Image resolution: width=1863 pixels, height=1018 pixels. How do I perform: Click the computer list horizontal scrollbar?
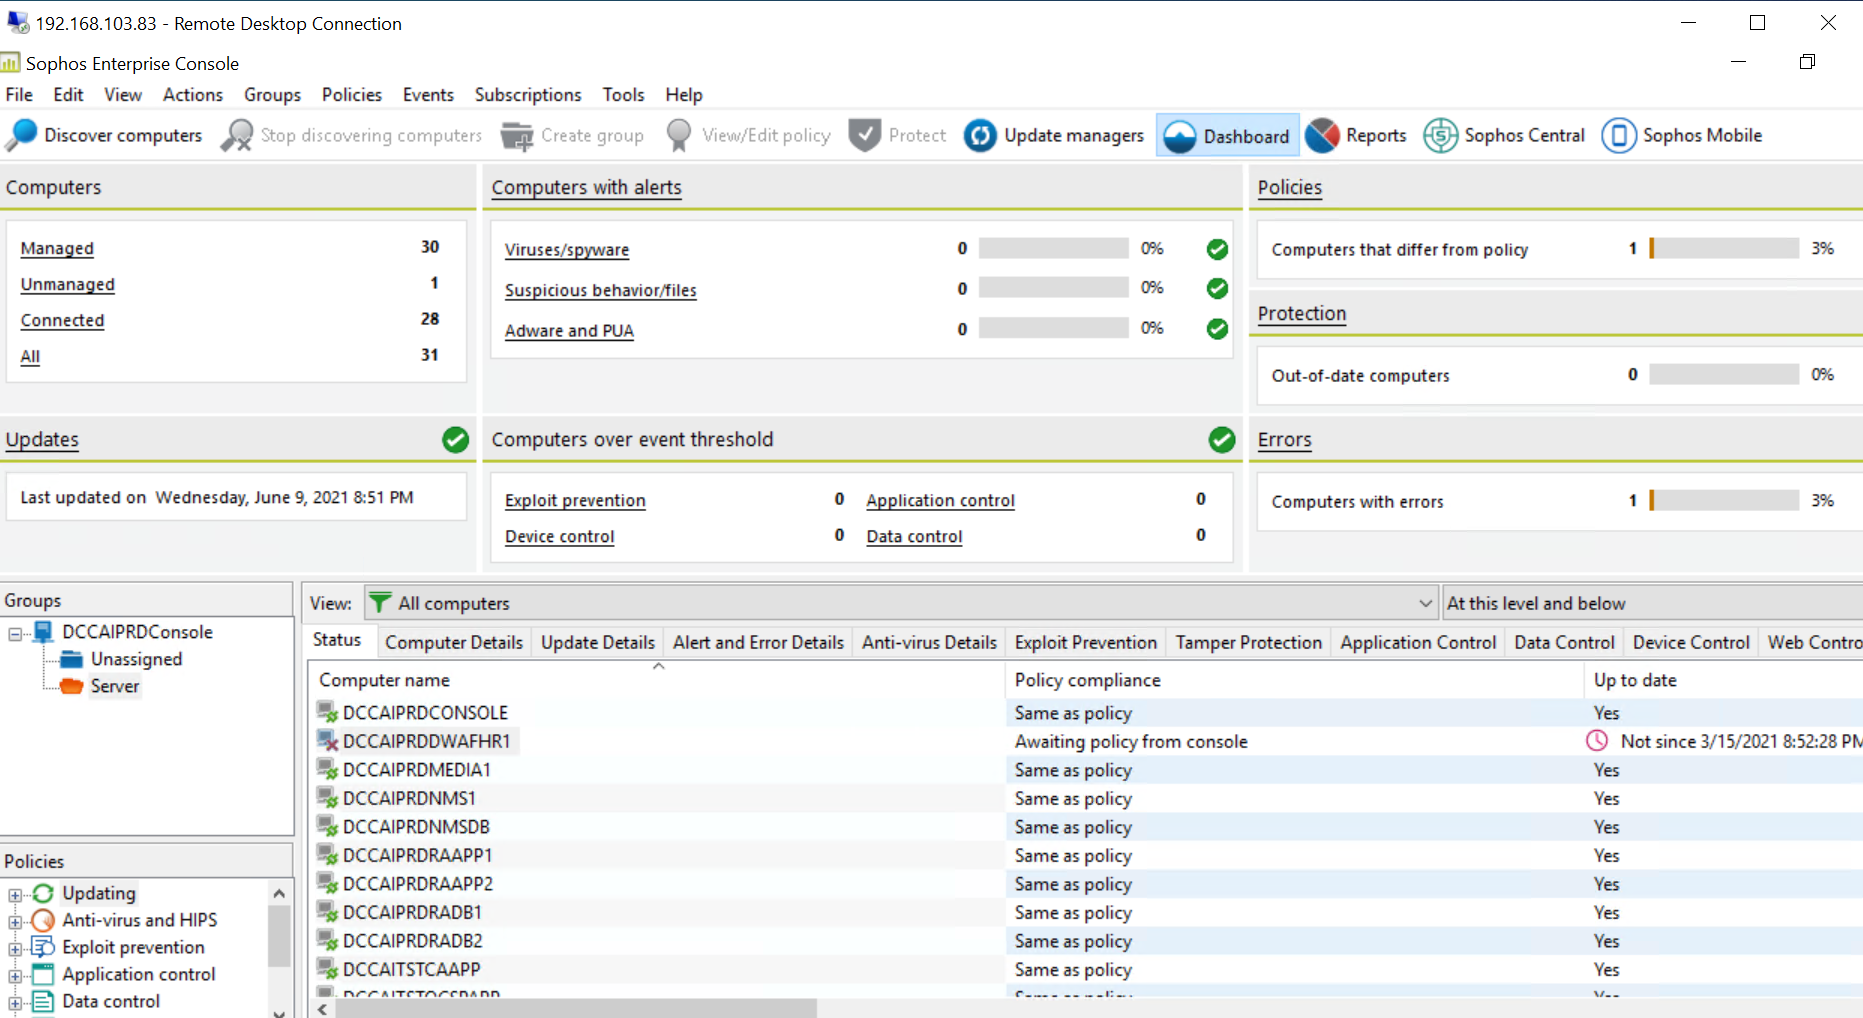tap(576, 1009)
